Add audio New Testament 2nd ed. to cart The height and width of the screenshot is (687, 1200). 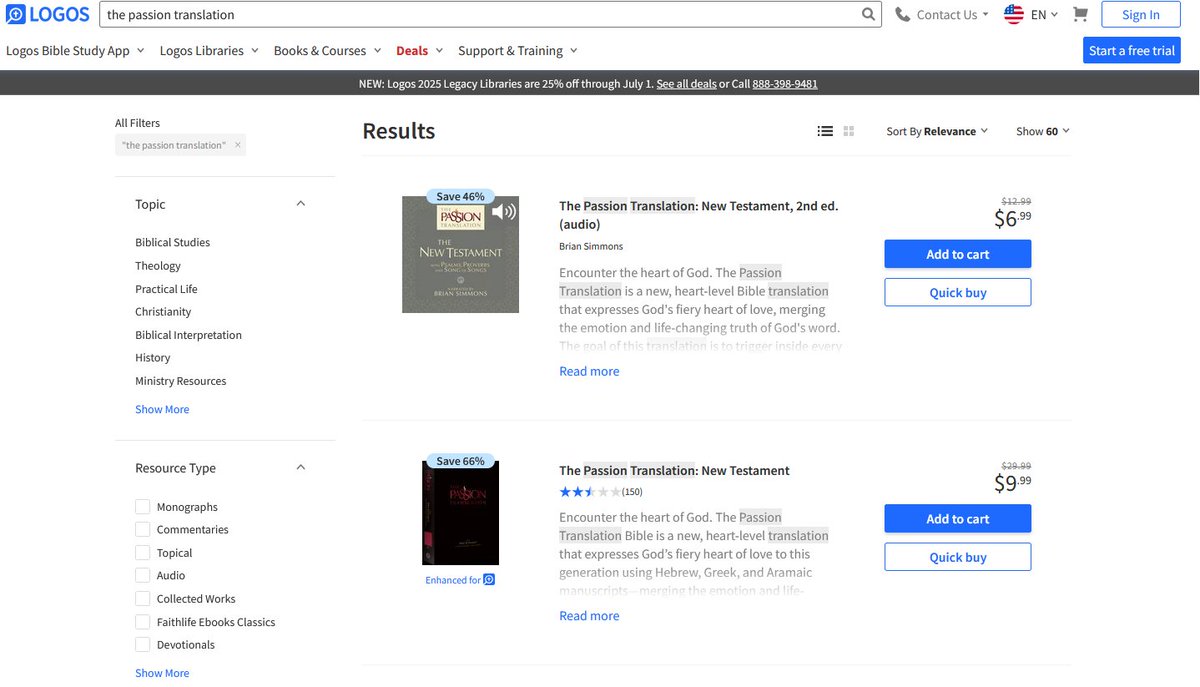pyautogui.click(x=958, y=254)
